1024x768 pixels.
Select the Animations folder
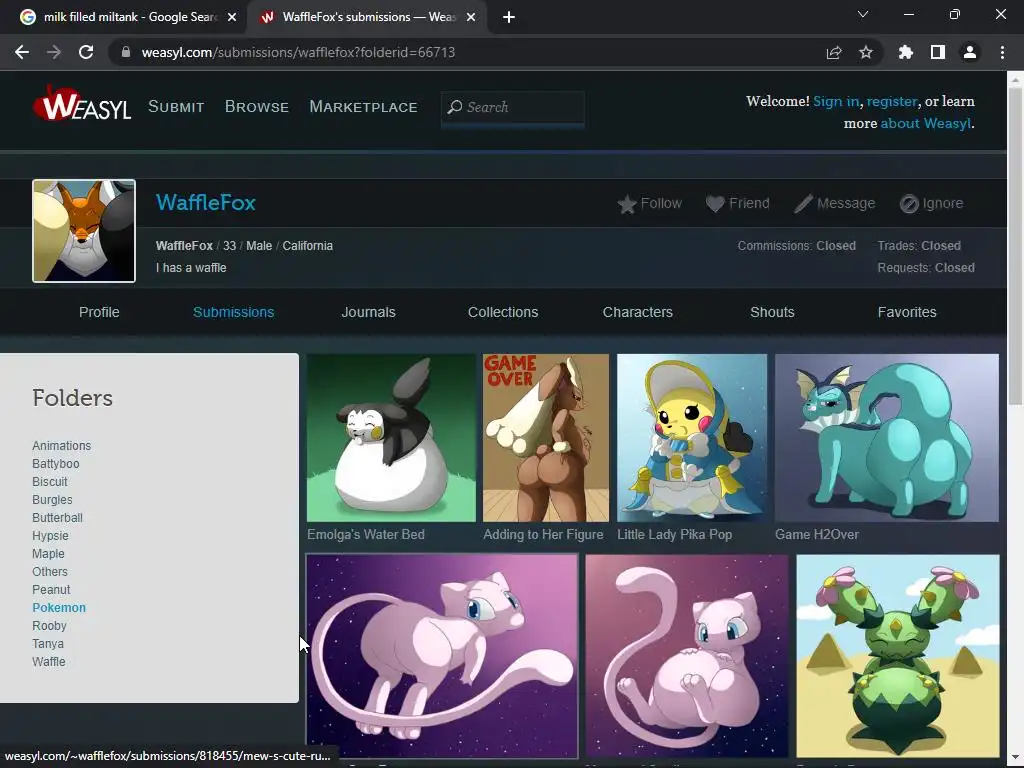[x=61, y=446]
